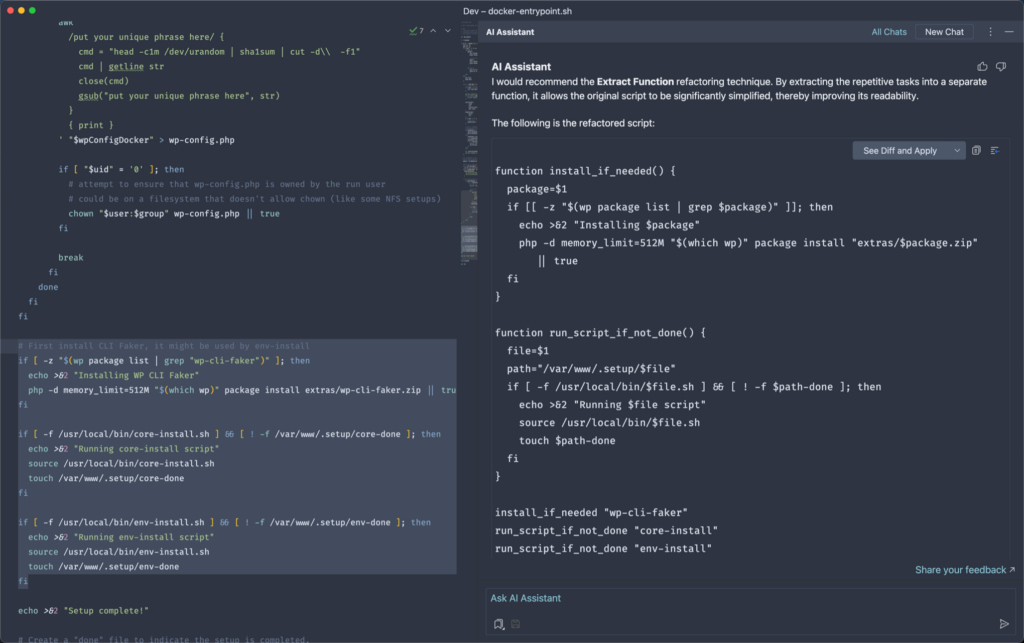Send the message with the arrow icon

coord(1004,624)
